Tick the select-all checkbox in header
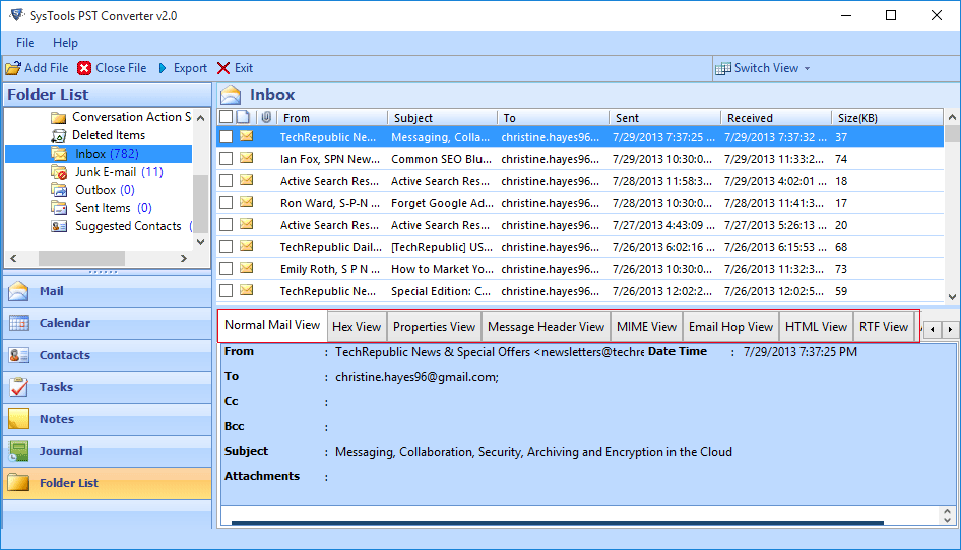The height and width of the screenshot is (550, 961). coord(226,117)
